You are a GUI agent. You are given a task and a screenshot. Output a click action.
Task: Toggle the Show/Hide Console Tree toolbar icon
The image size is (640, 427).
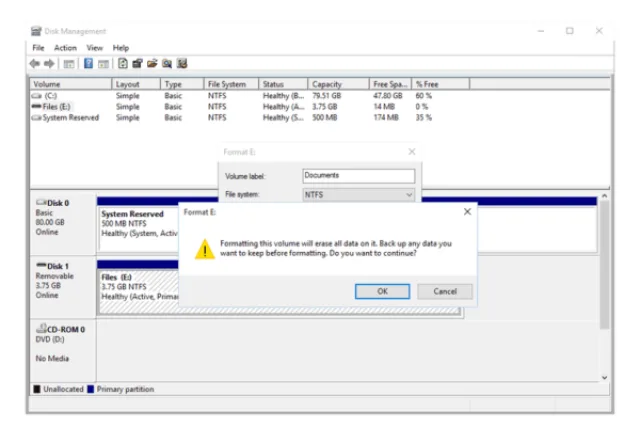coord(69,64)
